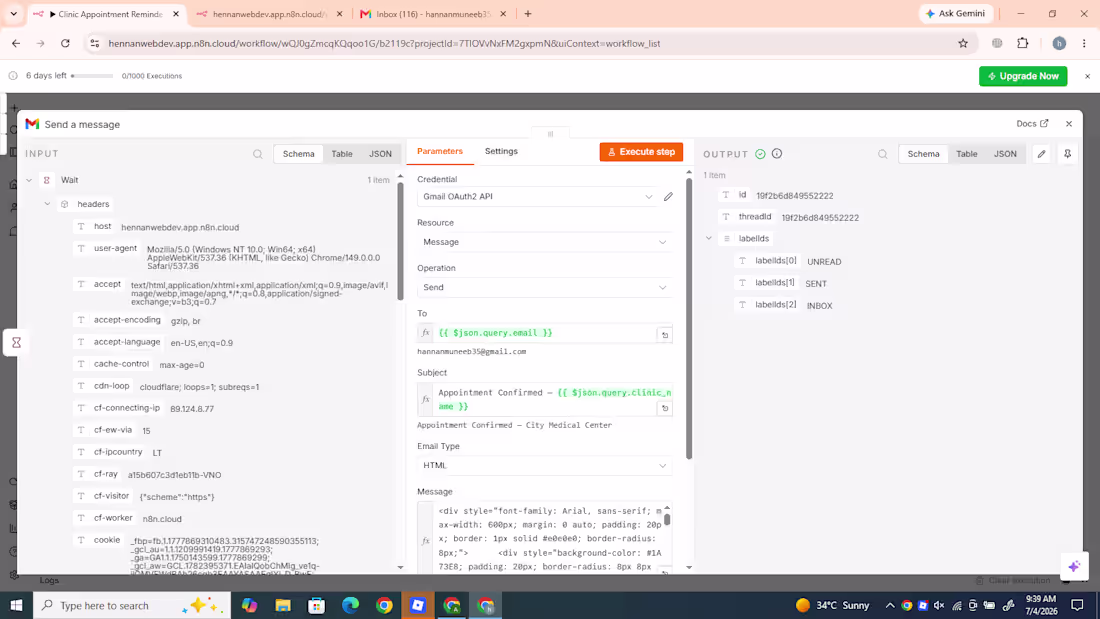This screenshot has height=619, width=1100.
Task: Select the Parameters tab
Action: (x=440, y=151)
